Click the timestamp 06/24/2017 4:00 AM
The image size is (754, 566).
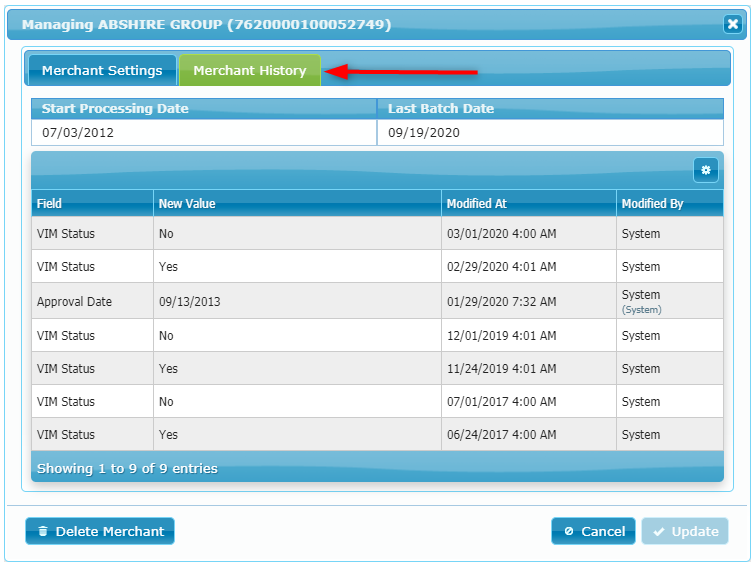tap(502, 434)
